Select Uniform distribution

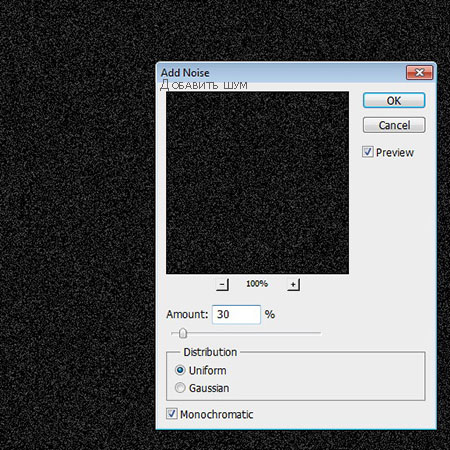(x=180, y=370)
